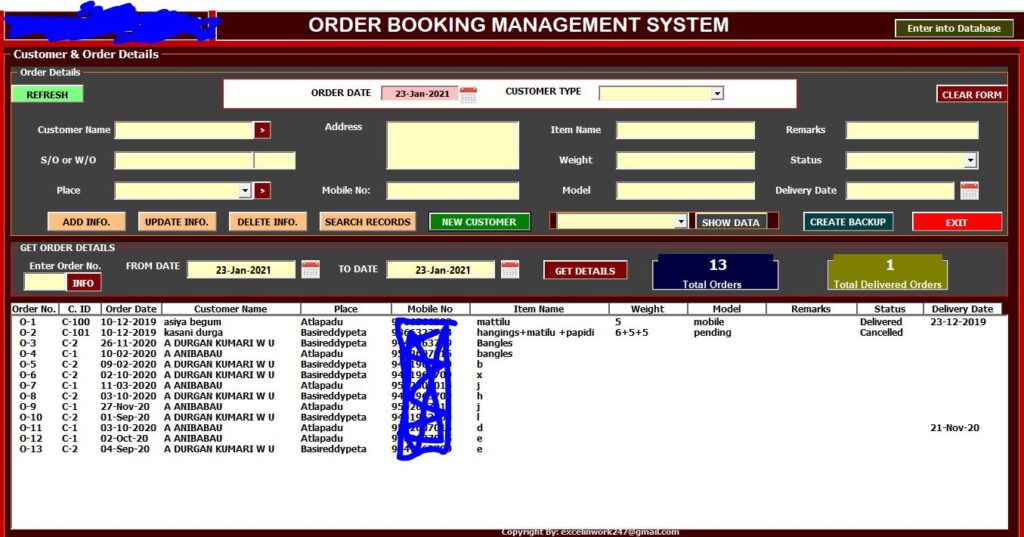Click the Status column header
1024x537 pixels.
(x=890, y=309)
